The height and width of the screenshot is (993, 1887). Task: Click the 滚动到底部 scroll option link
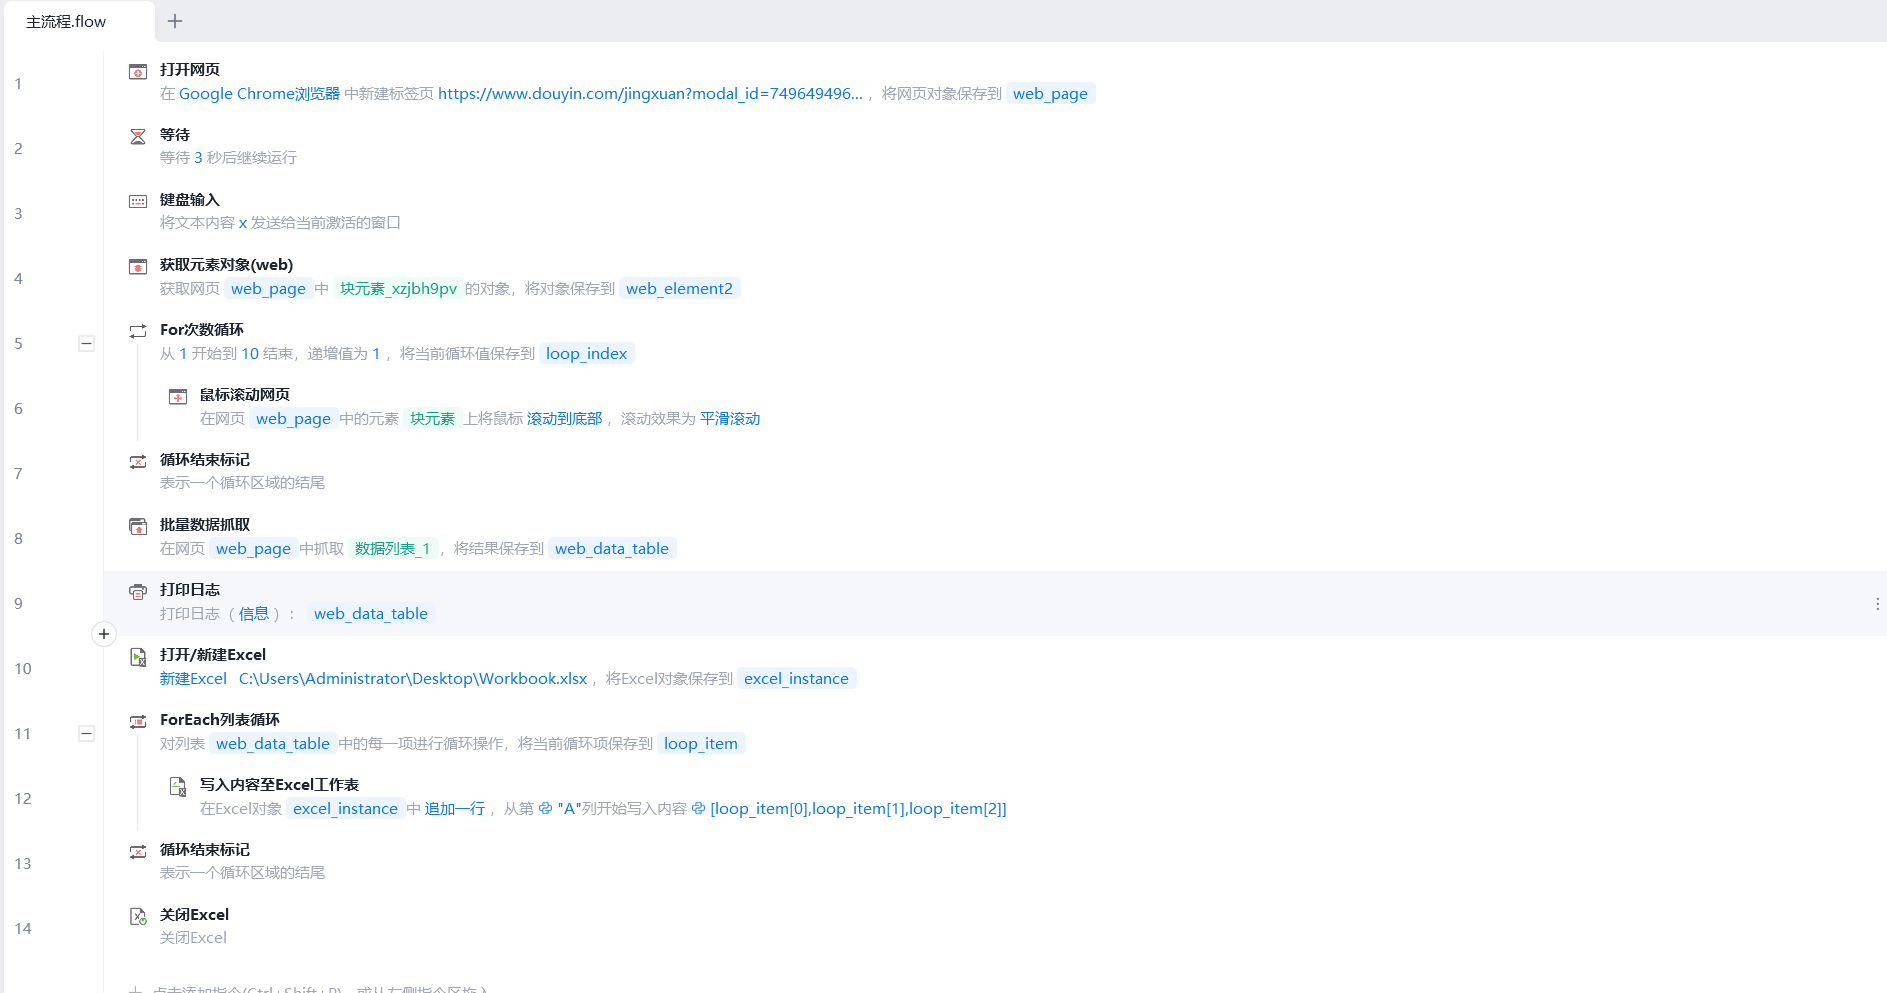coord(565,419)
